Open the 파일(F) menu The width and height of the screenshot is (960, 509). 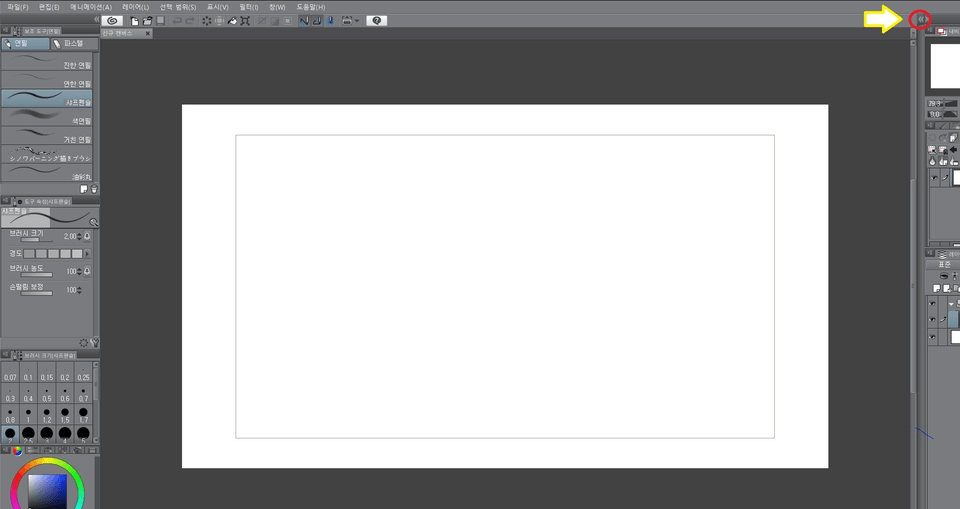tap(18, 7)
